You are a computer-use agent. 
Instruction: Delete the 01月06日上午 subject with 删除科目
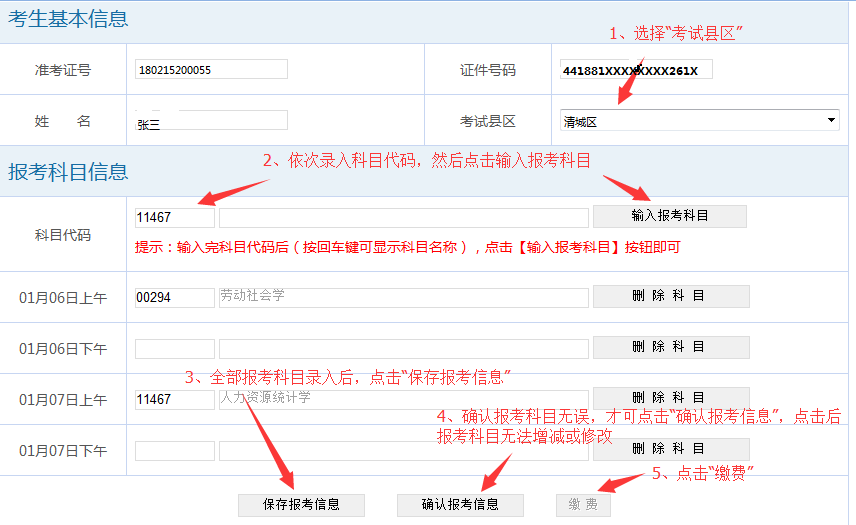pos(671,296)
